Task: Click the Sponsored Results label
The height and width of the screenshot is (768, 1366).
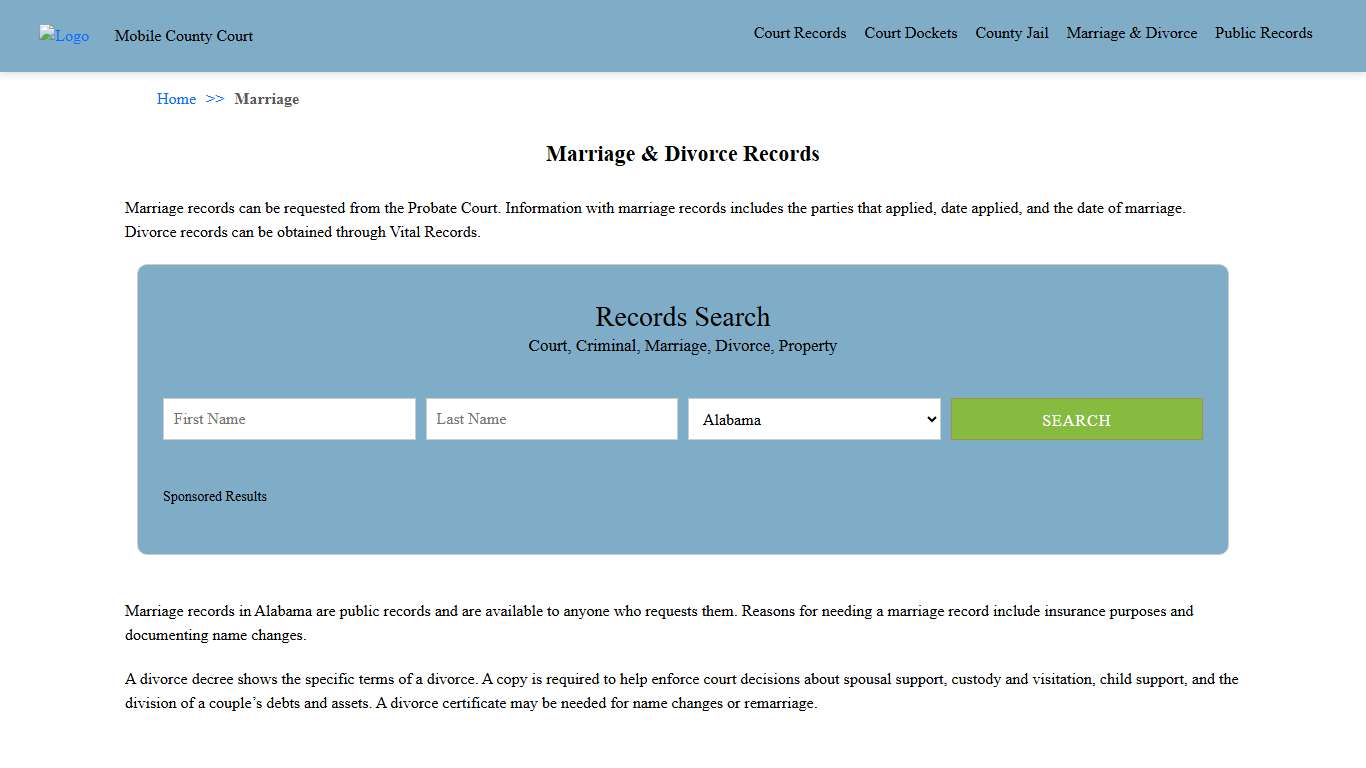Action: 214,496
